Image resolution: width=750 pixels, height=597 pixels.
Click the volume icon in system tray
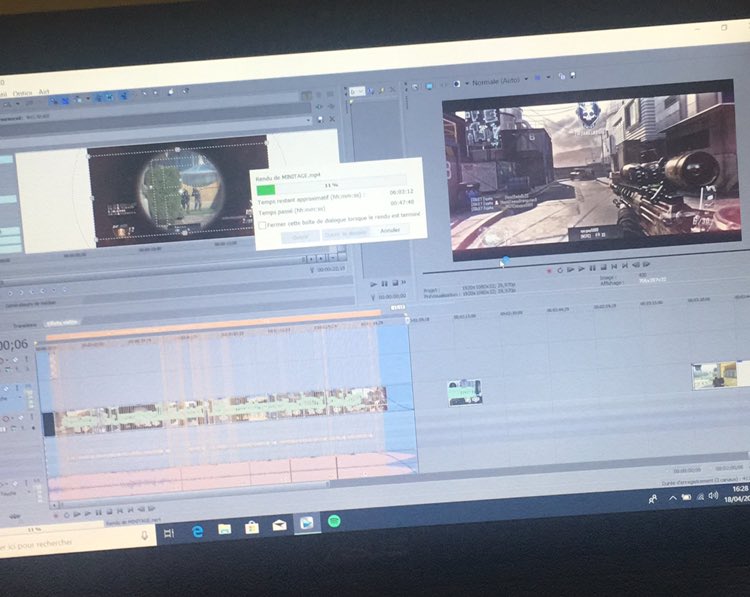click(x=713, y=495)
